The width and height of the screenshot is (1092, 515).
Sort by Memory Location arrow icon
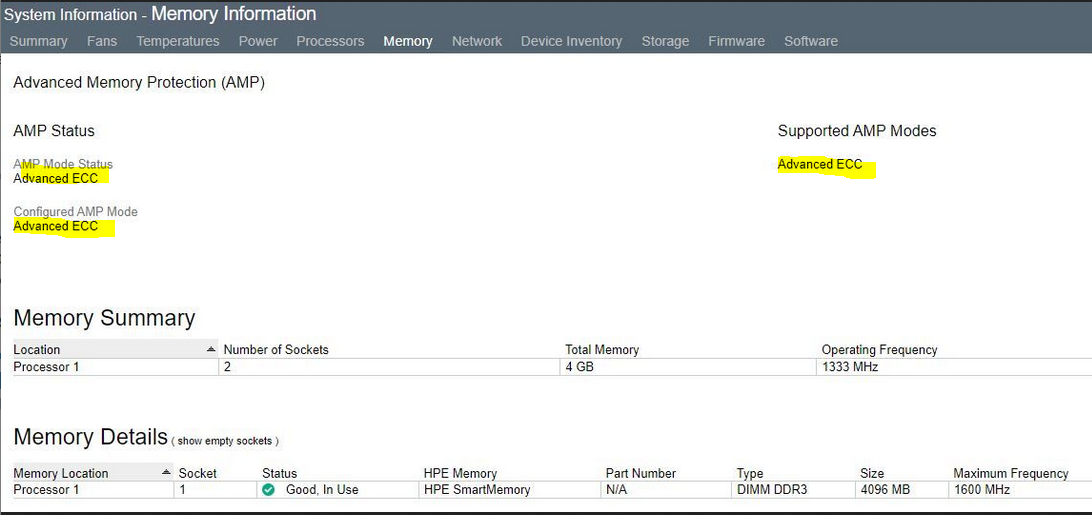click(x=166, y=472)
